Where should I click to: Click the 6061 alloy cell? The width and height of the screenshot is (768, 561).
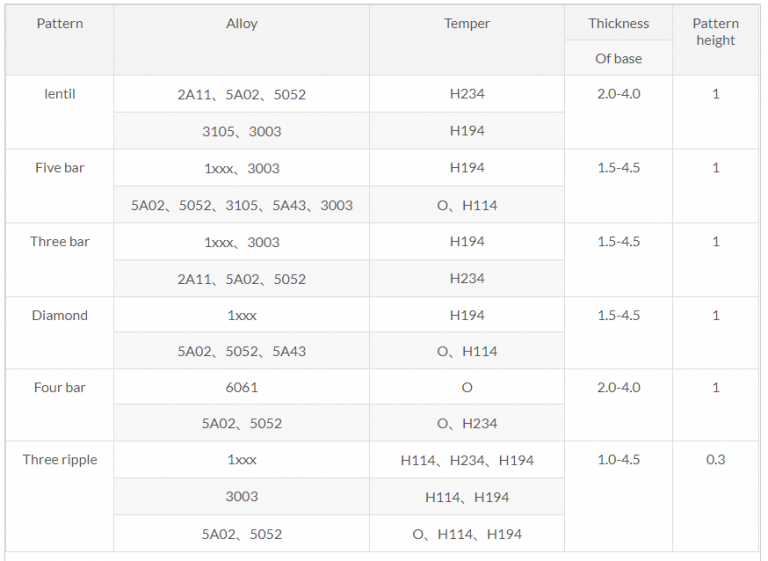[x=241, y=387]
